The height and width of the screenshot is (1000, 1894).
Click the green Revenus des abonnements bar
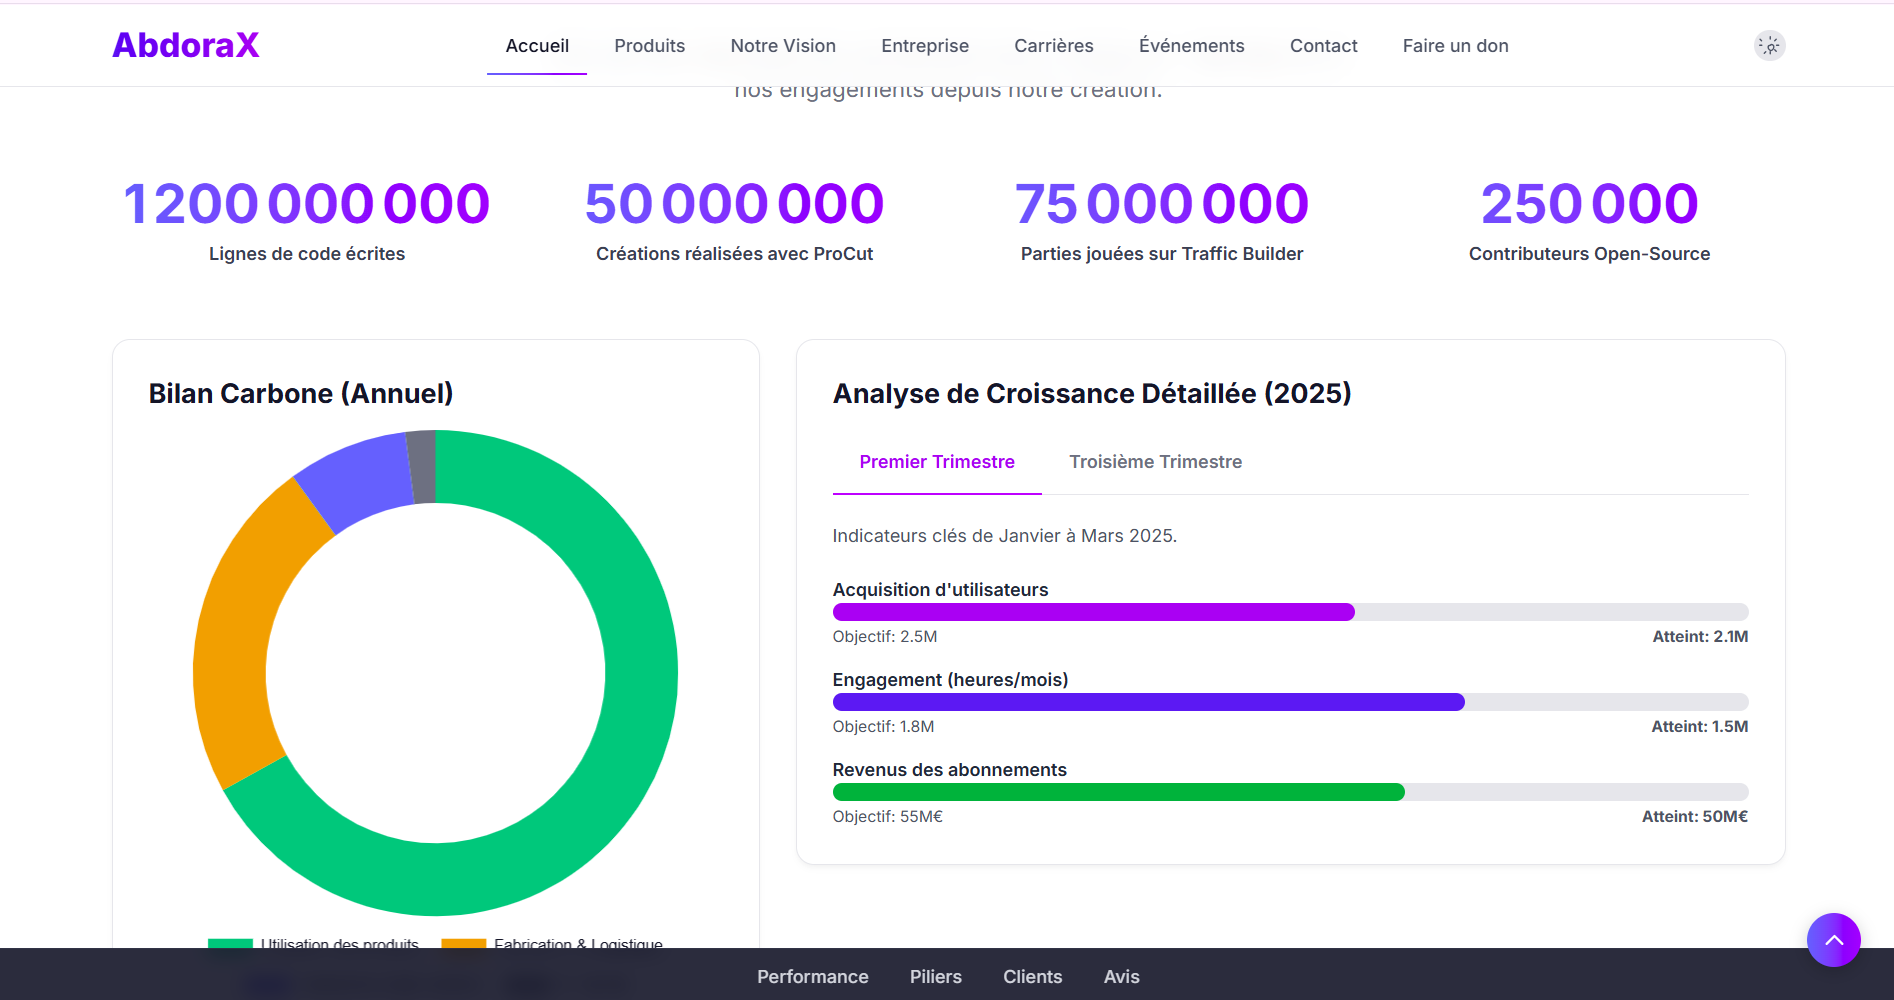pos(1118,792)
